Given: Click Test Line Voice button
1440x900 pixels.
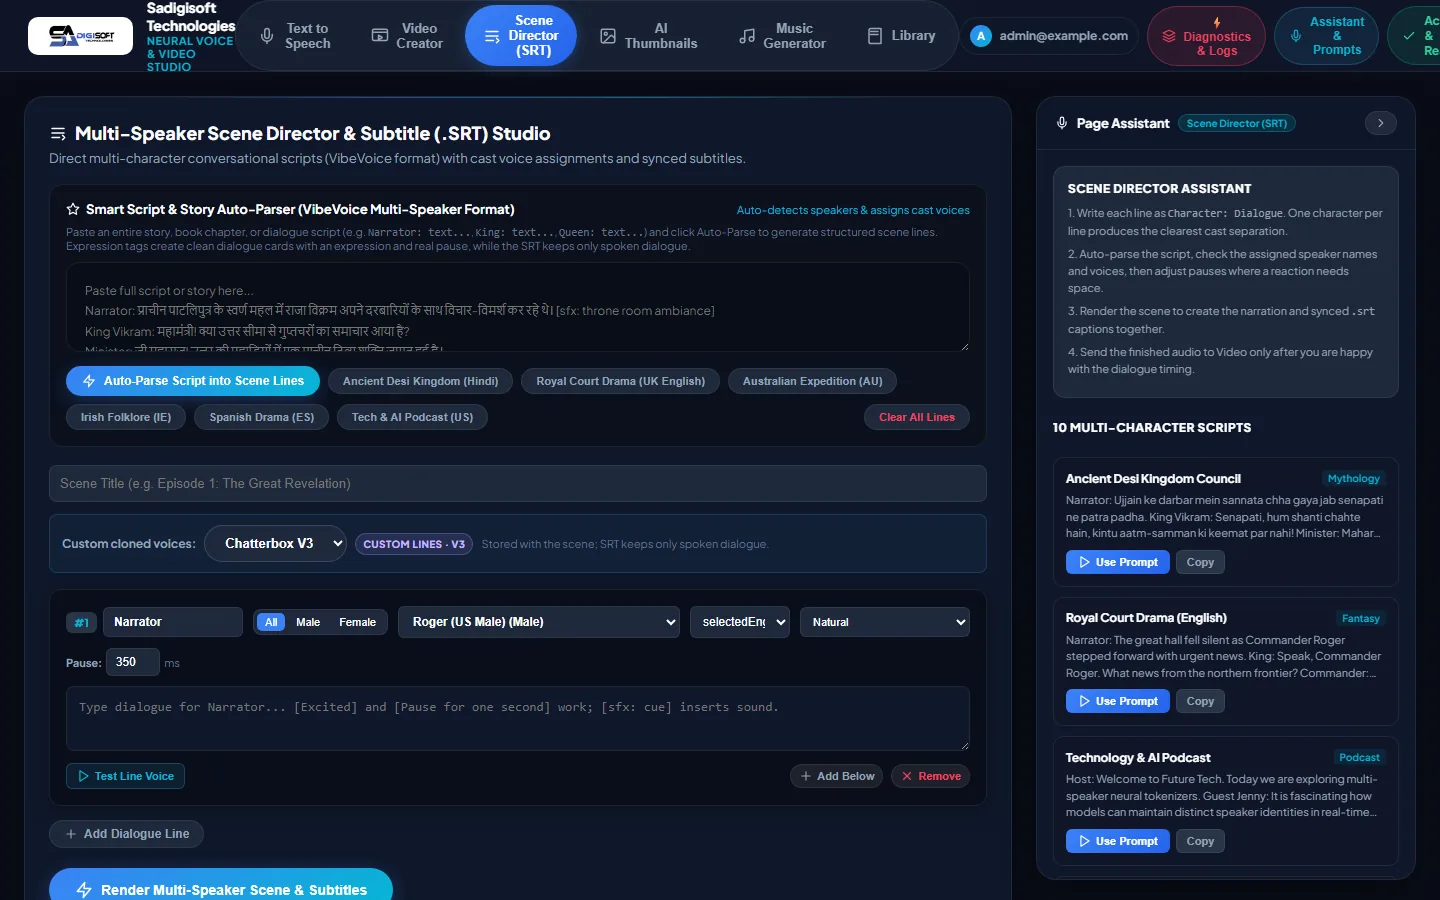Looking at the screenshot, I should tap(125, 776).
